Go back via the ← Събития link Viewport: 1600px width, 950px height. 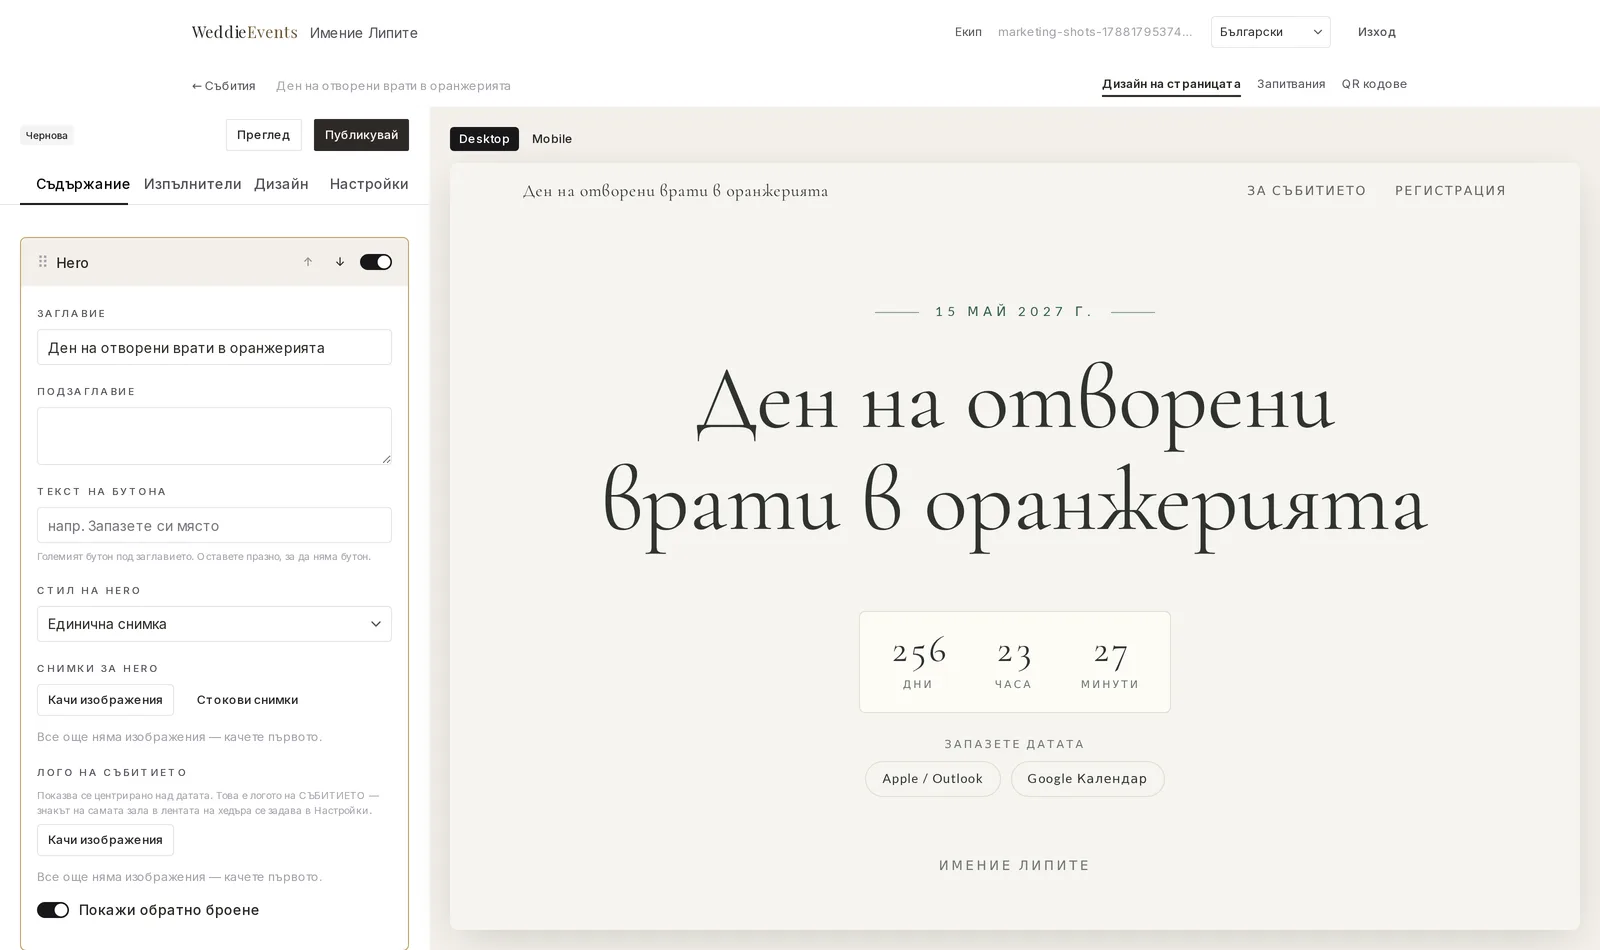pyautogui.click(x=224, y=86)
